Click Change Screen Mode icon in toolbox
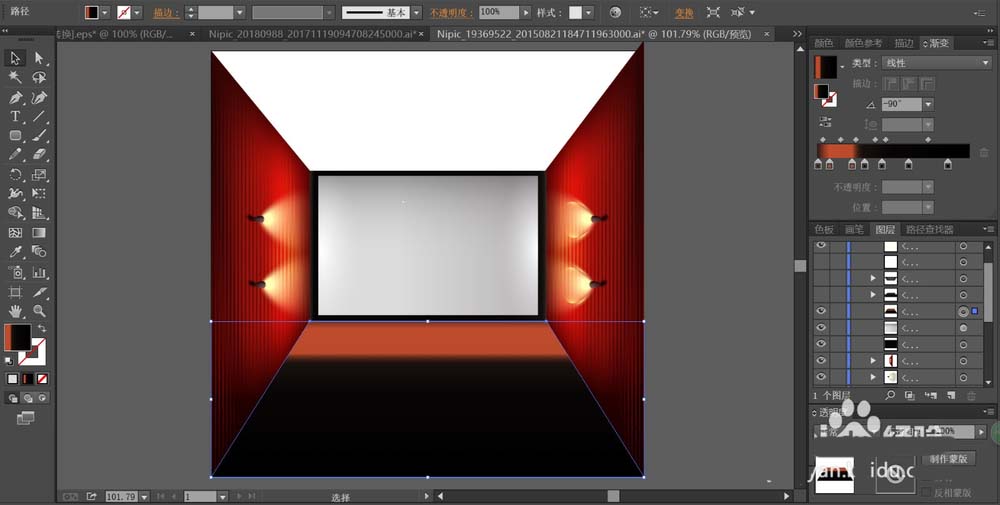This screenshot has width=1000, height=505. pyautogui.click(x=26, y=418)
